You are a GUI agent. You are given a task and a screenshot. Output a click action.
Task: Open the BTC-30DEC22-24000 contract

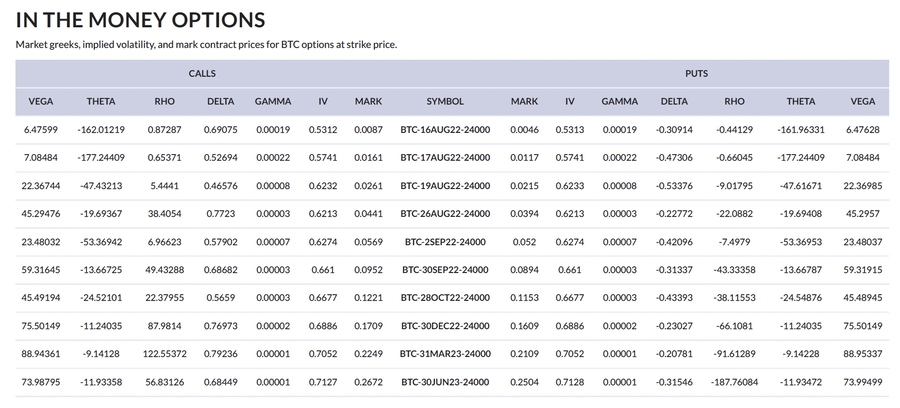tap(445, 325)
